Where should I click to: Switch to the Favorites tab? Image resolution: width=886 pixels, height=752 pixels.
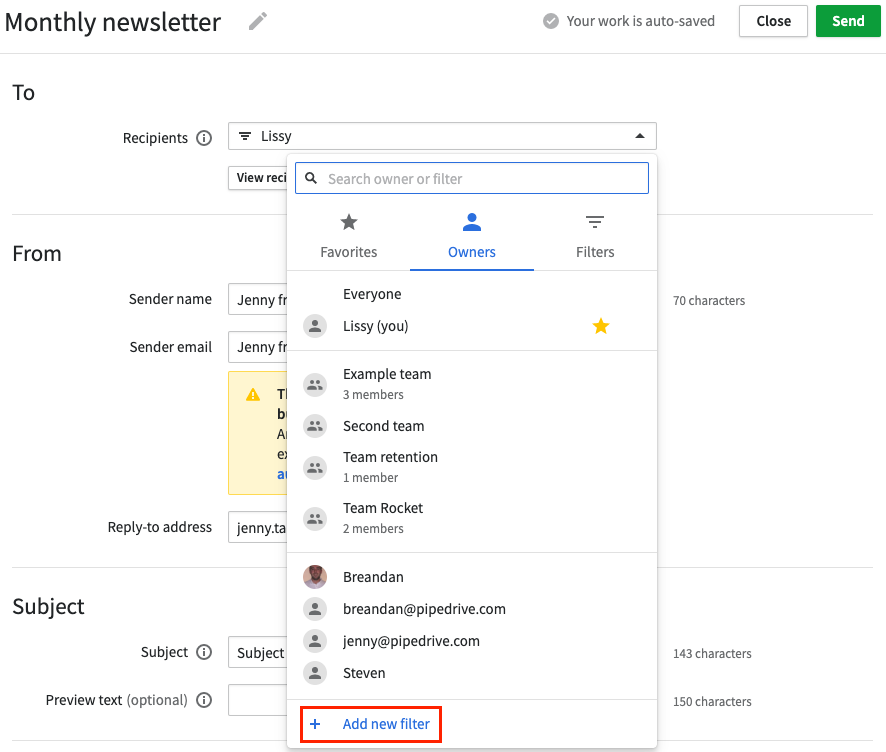click(x=348, y=235)
